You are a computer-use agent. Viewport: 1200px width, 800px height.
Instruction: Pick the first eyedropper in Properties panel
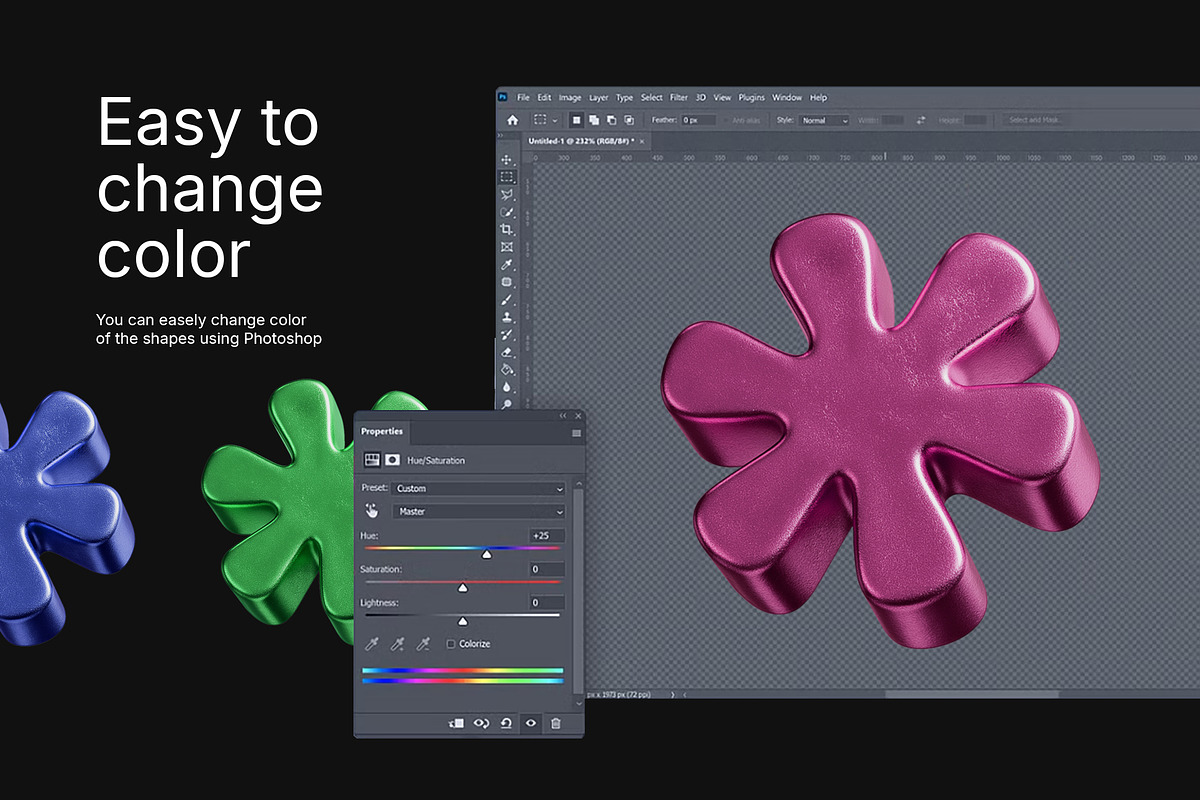[372, 643]
